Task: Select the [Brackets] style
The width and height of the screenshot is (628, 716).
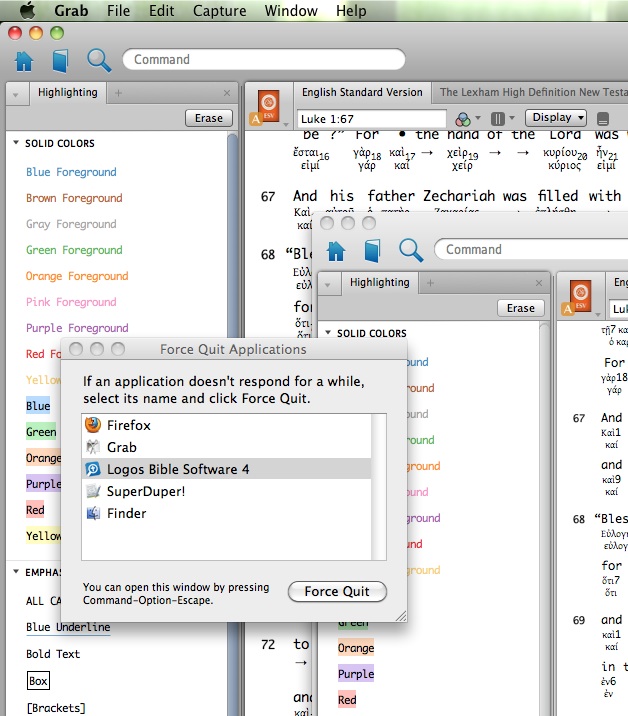Action: [x=56, y=708]
